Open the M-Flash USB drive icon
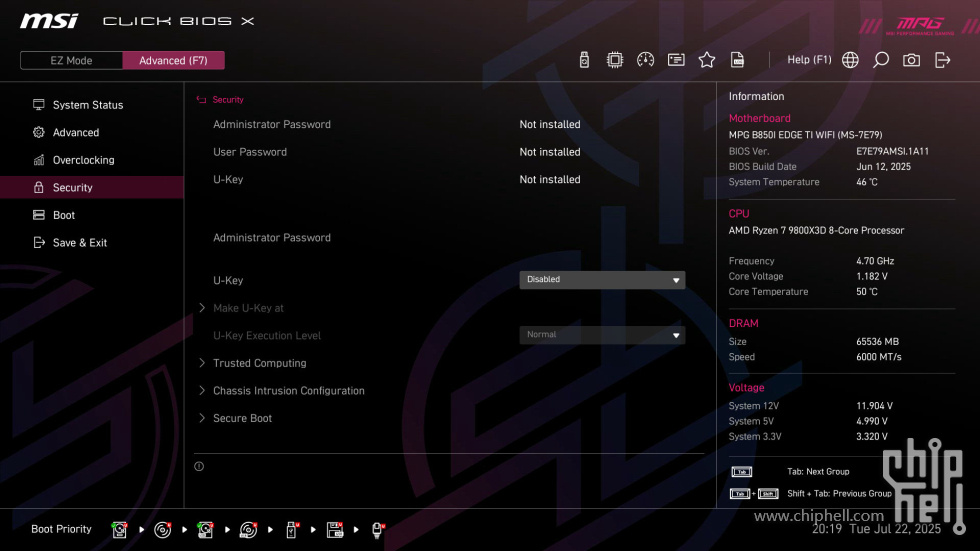Screen dimensions: 980x551 pyautogui.click(x=584, y=60)
